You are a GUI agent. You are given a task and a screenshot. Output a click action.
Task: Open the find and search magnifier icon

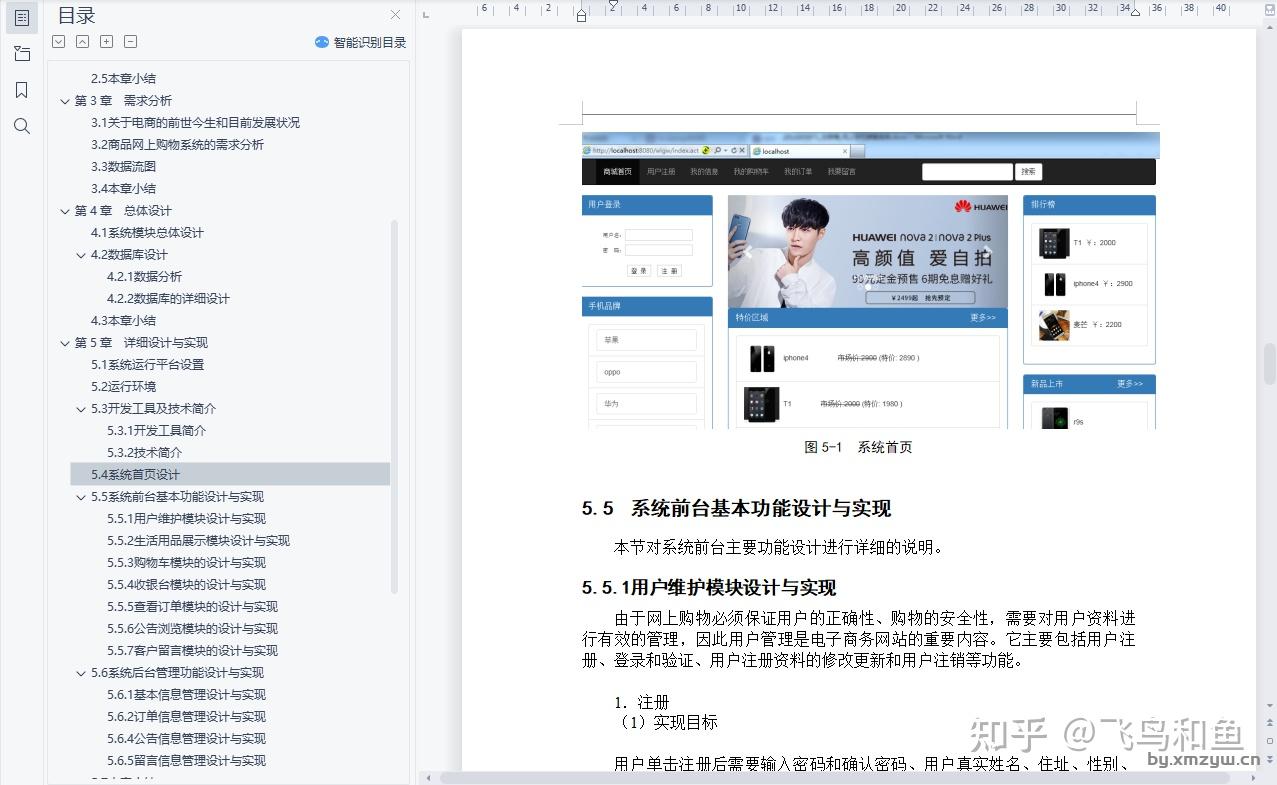(22, 126)
